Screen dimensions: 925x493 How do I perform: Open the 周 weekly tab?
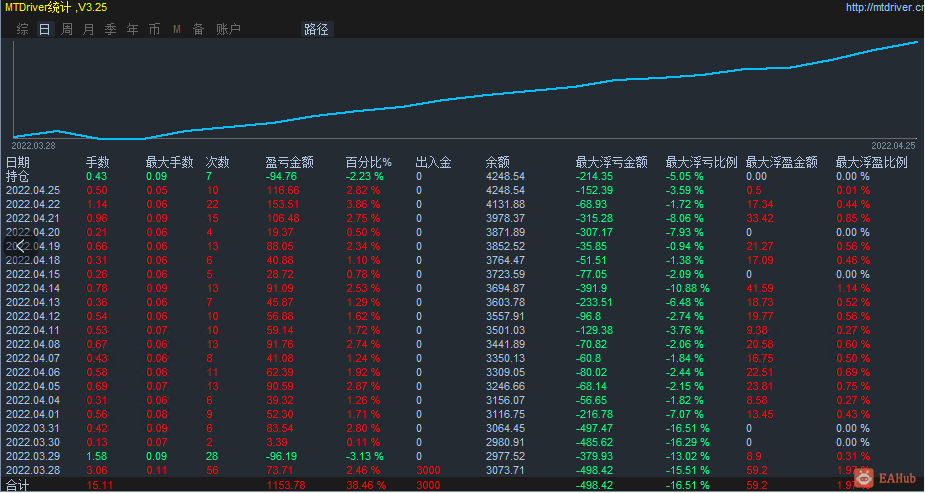coord(67,29)
